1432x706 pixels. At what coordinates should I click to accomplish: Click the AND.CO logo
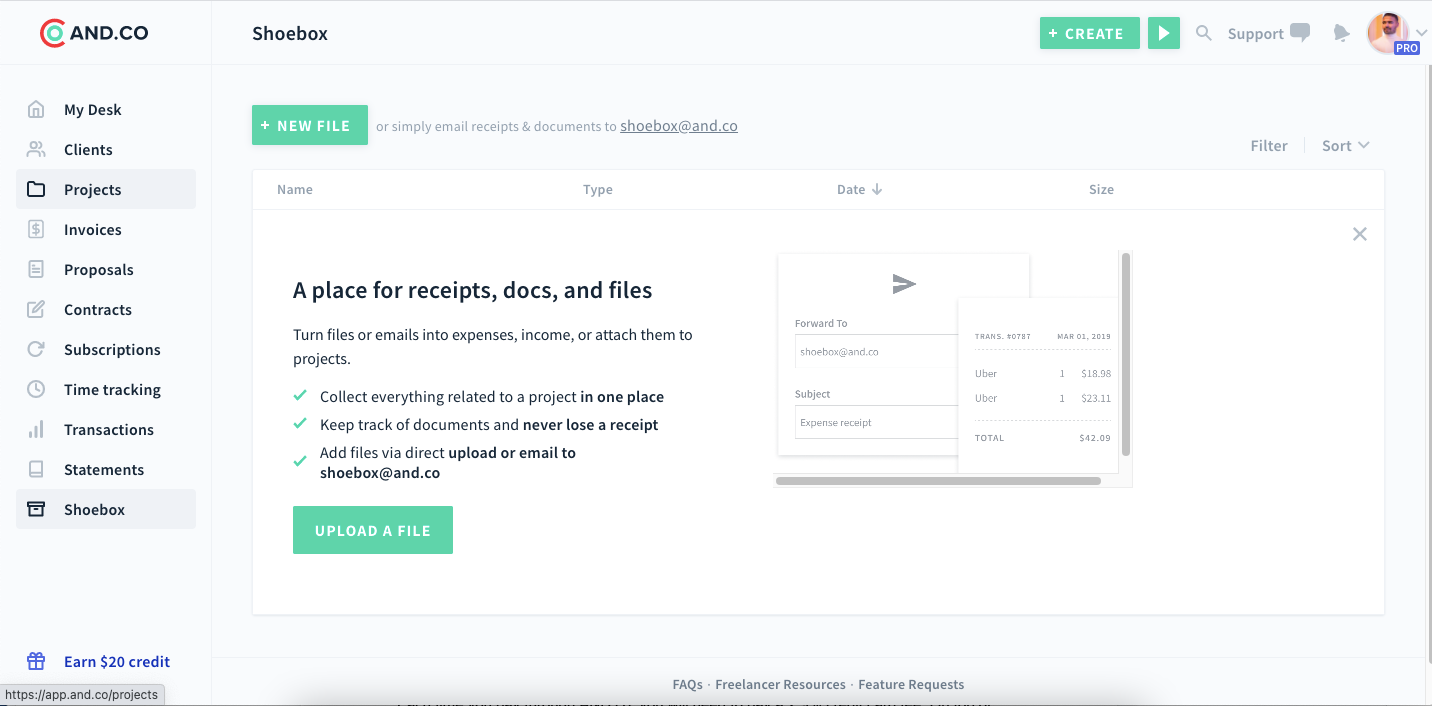click(94, 32)
